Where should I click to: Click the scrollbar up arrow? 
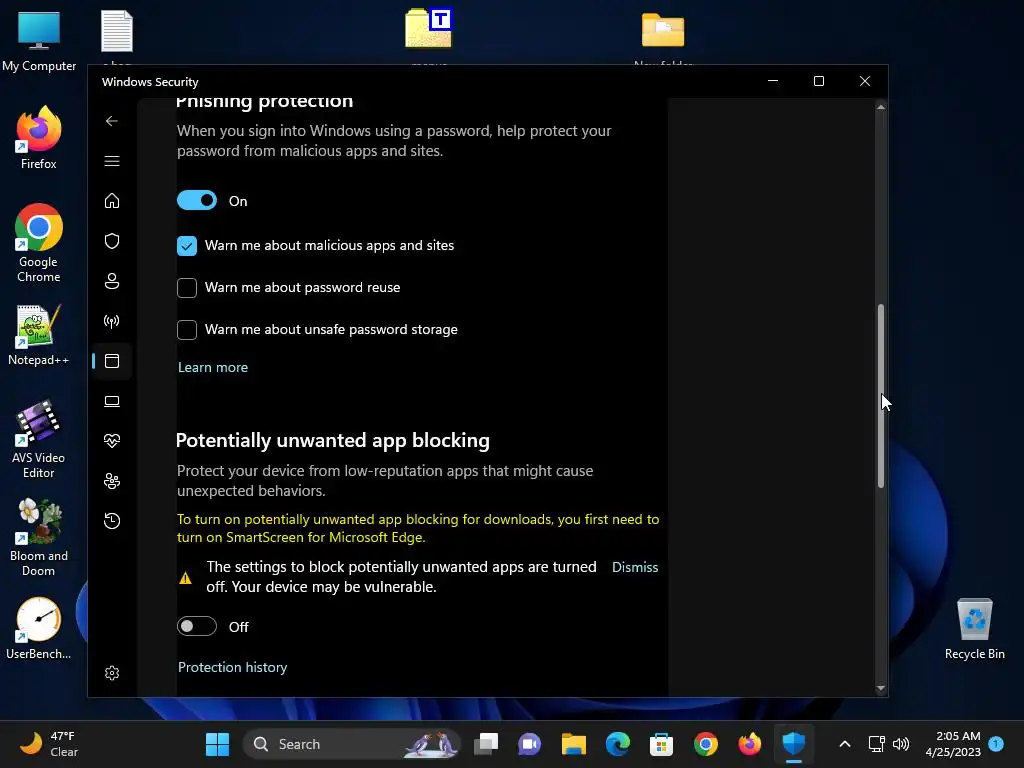coord(880,106)
